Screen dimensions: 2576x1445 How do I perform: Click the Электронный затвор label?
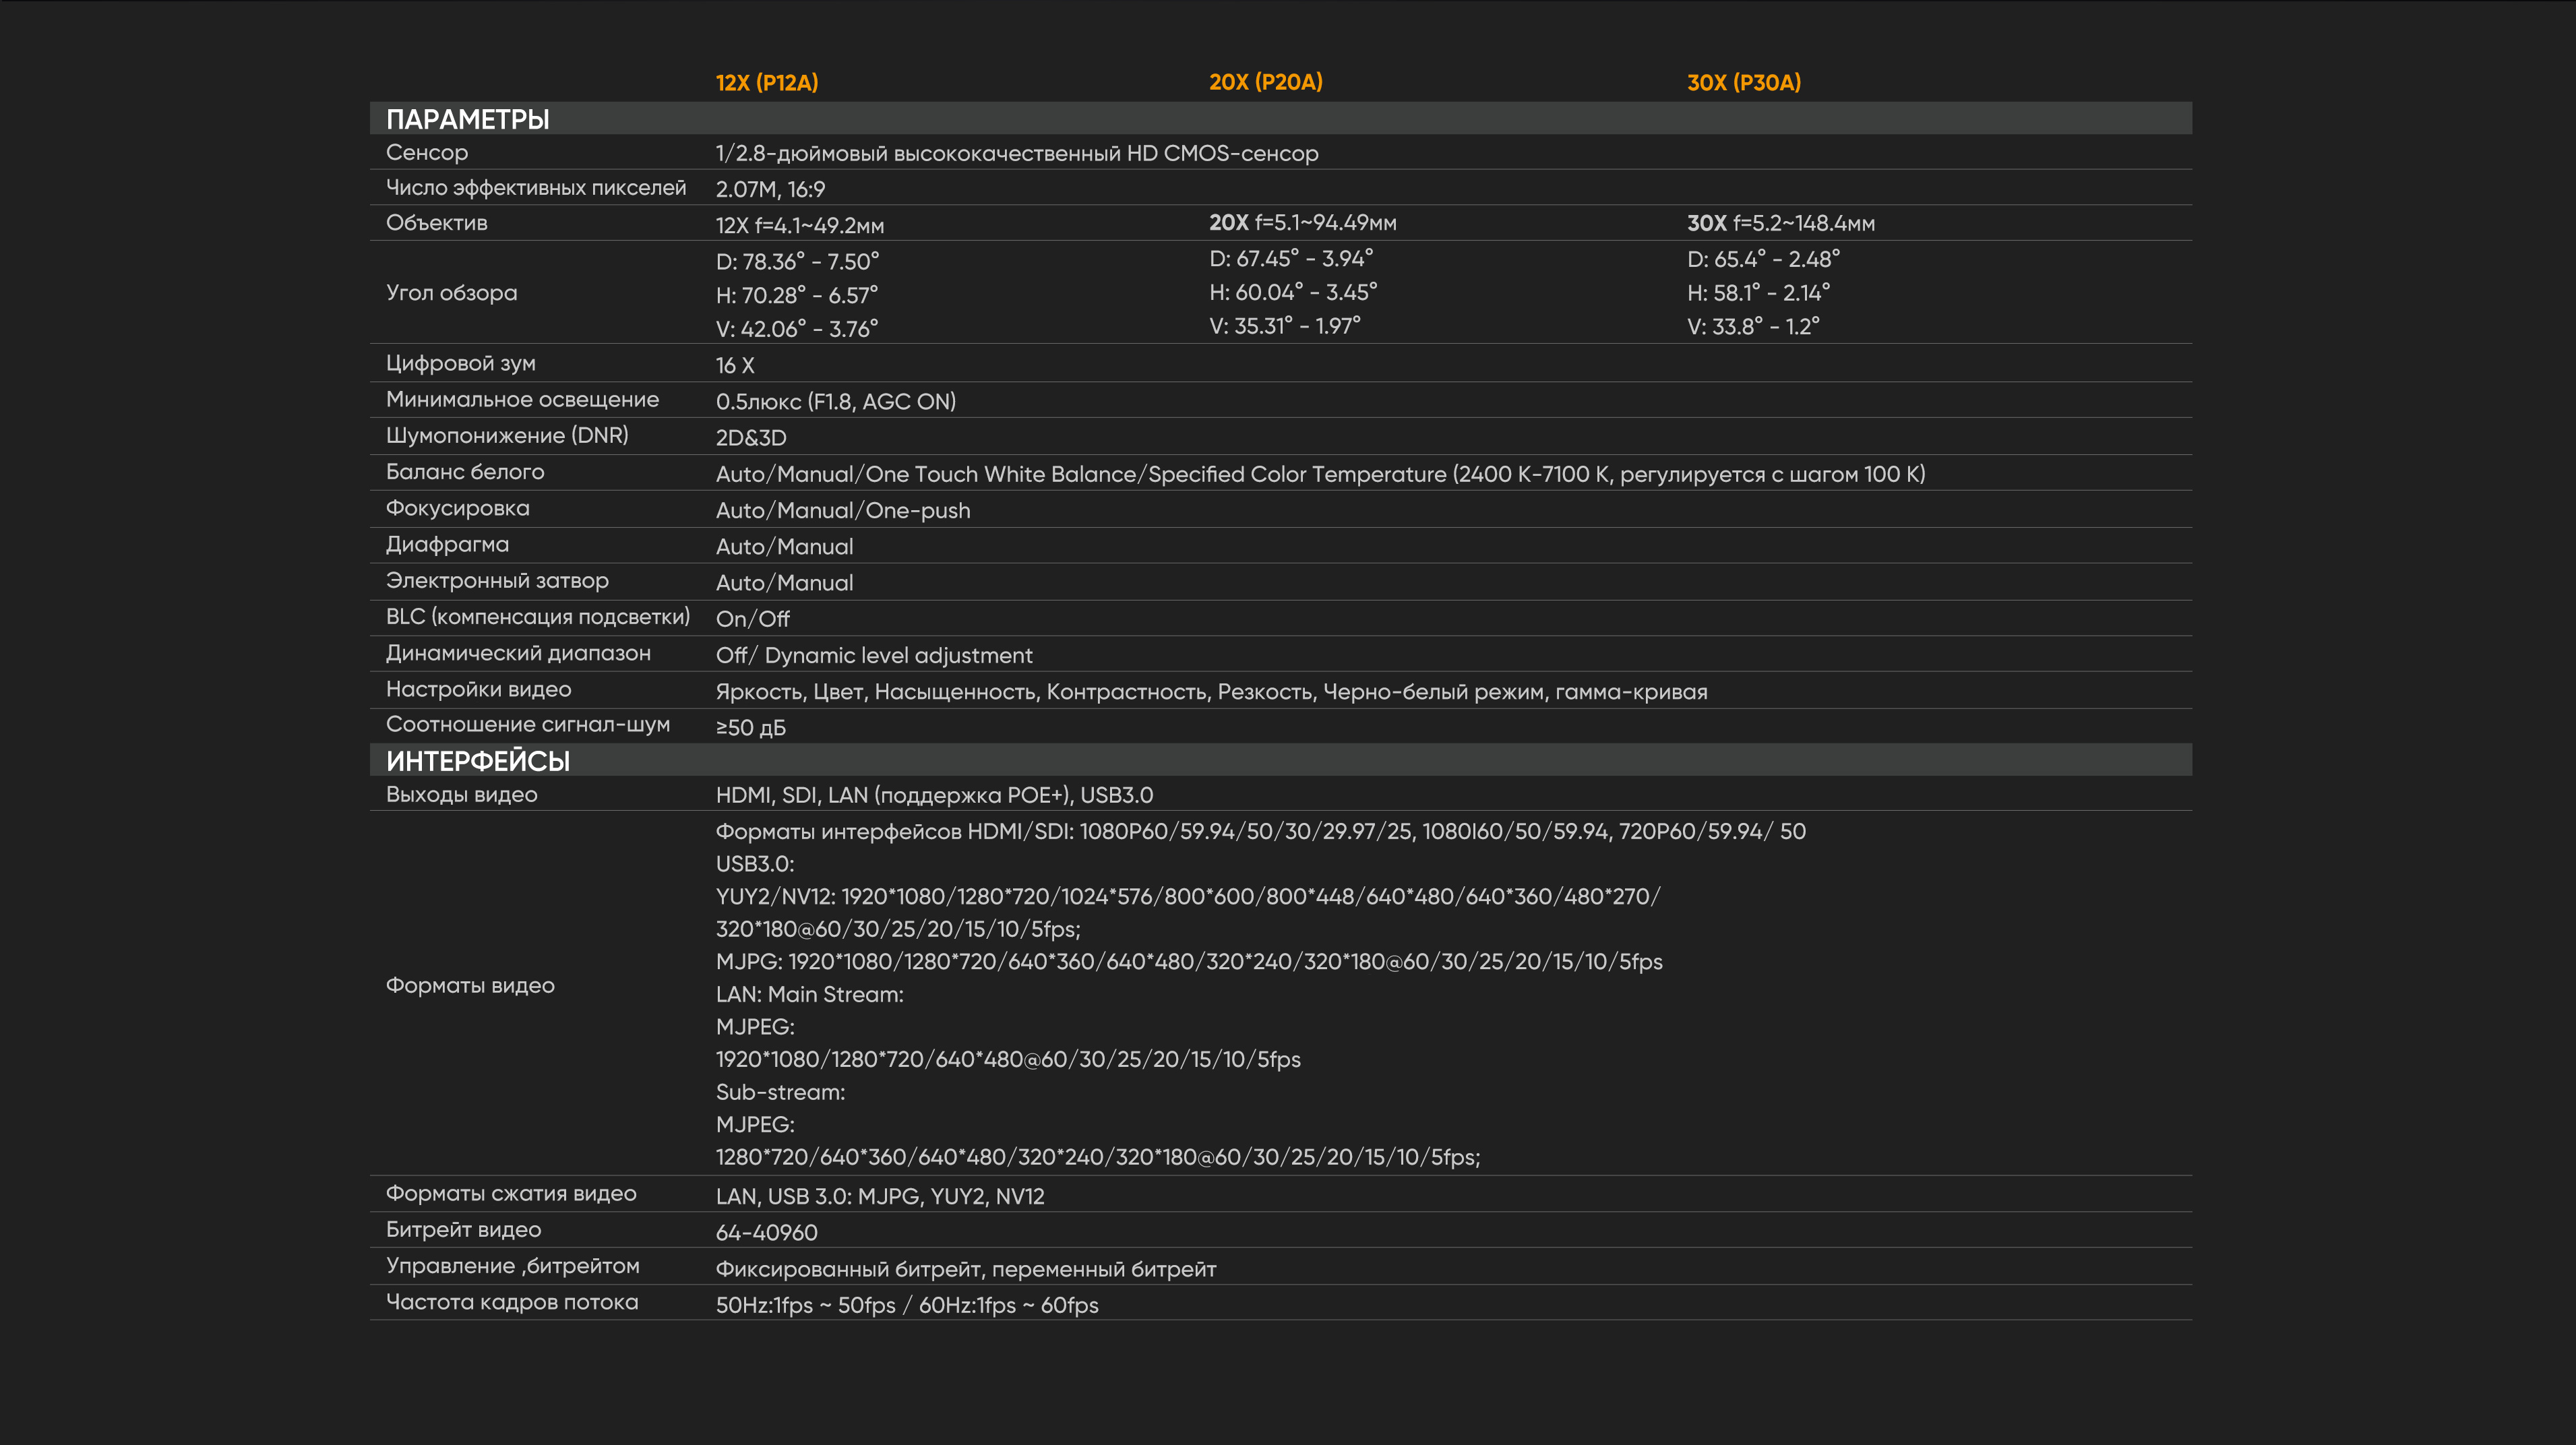[x=497, y=581]
